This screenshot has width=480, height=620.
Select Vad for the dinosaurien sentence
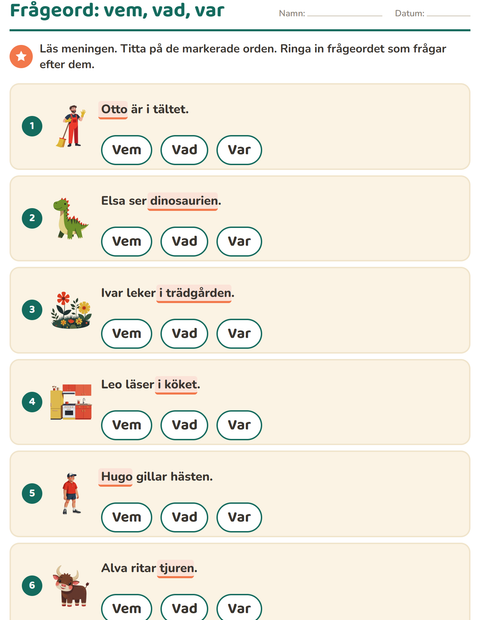(184, 241)
